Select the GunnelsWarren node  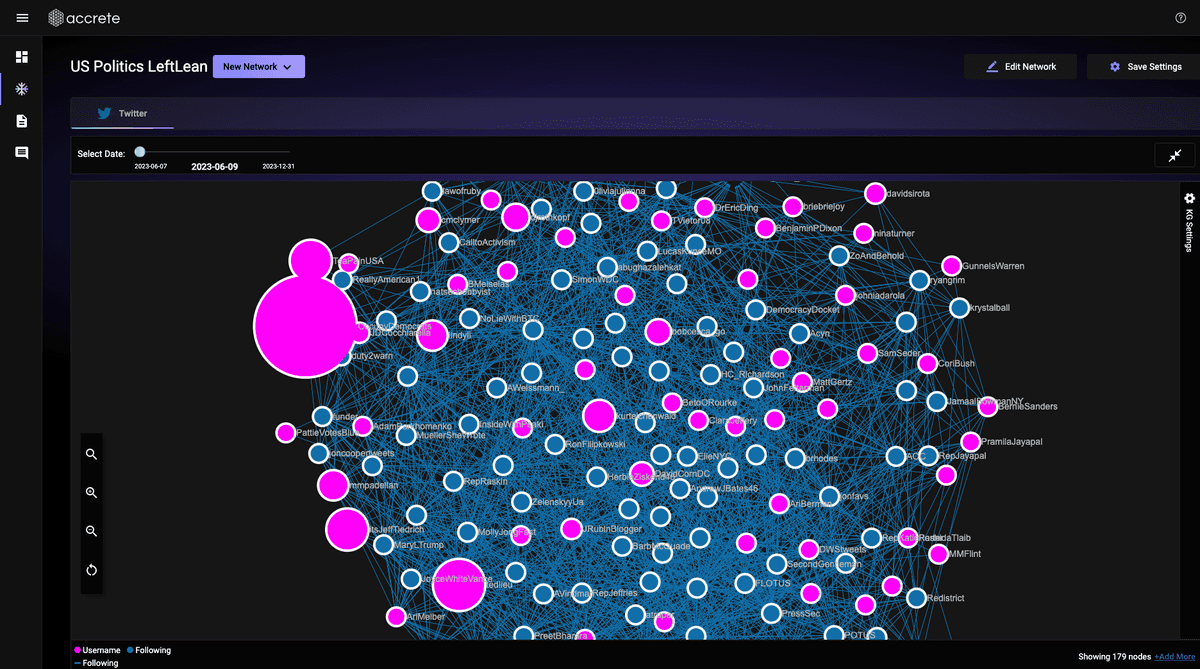click(951, 266)
